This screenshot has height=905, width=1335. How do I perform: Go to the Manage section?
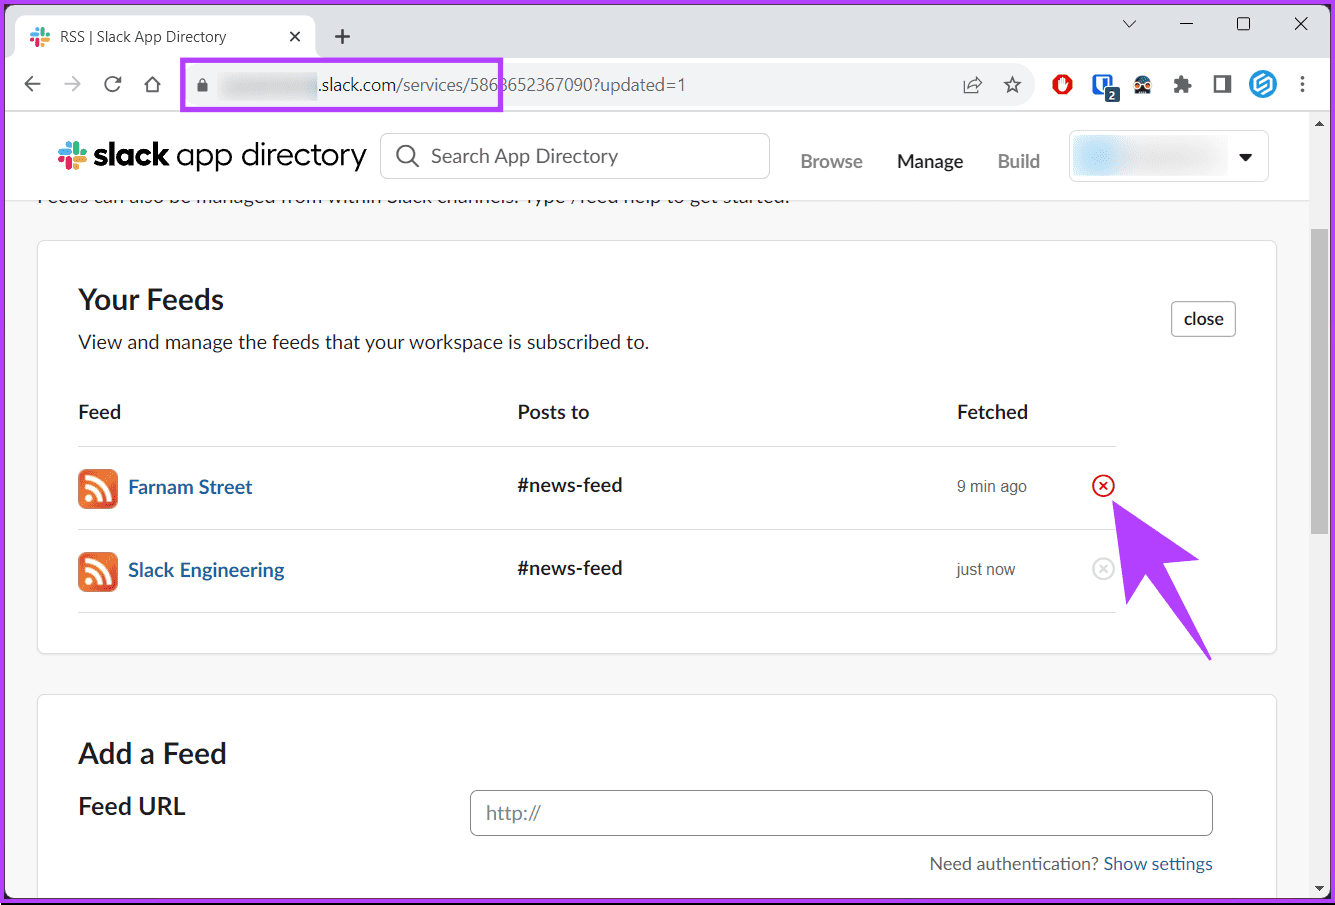pos(930,162)
